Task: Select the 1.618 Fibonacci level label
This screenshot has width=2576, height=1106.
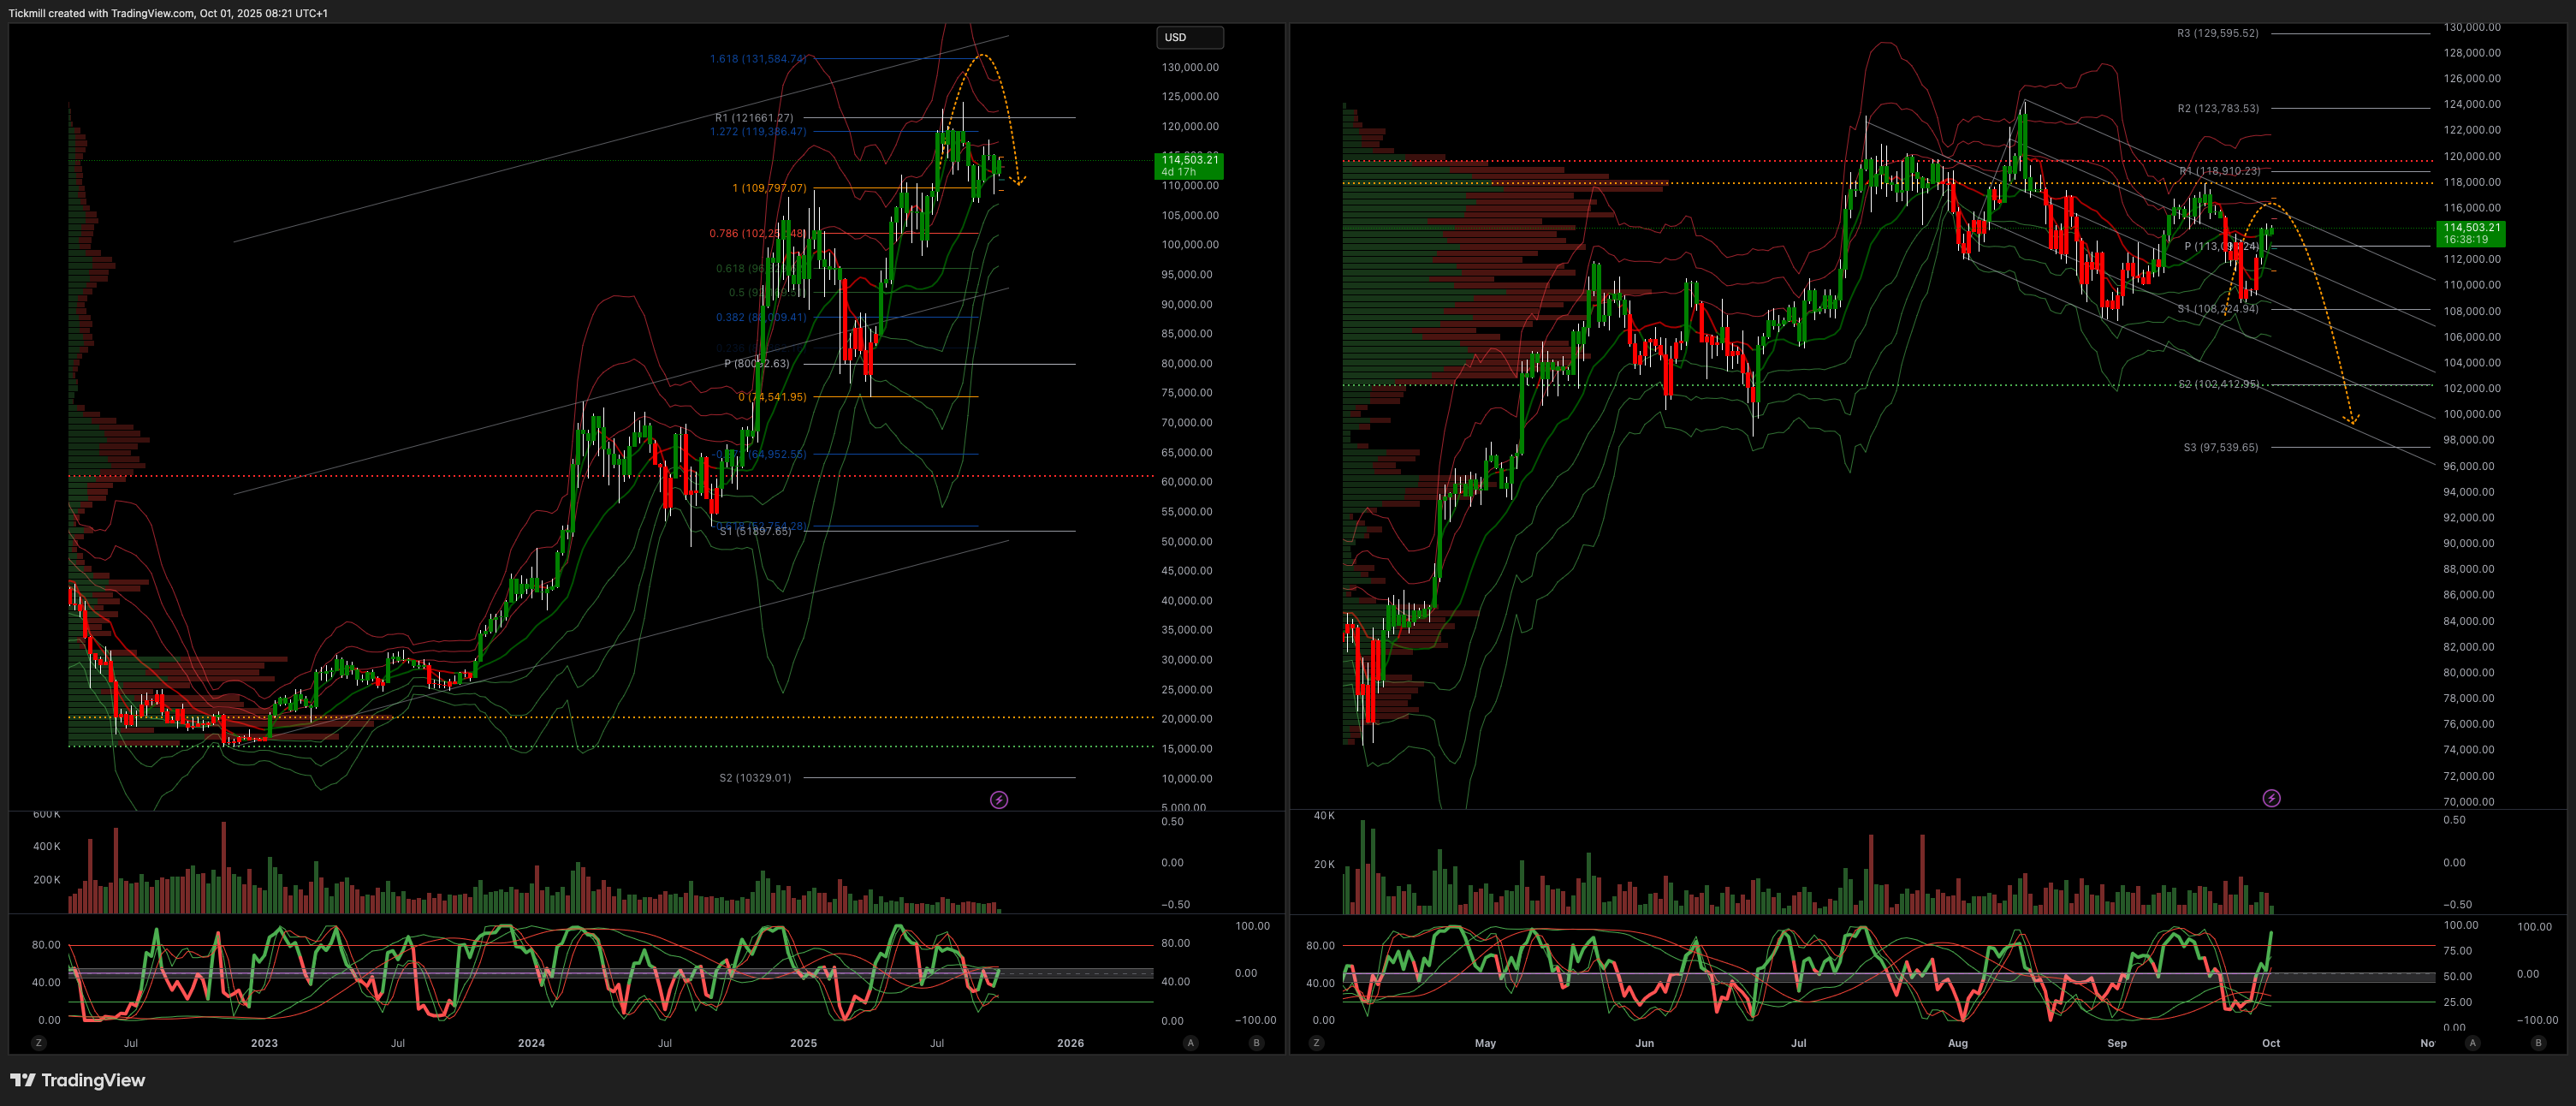Action: click(x=757, y=59)
